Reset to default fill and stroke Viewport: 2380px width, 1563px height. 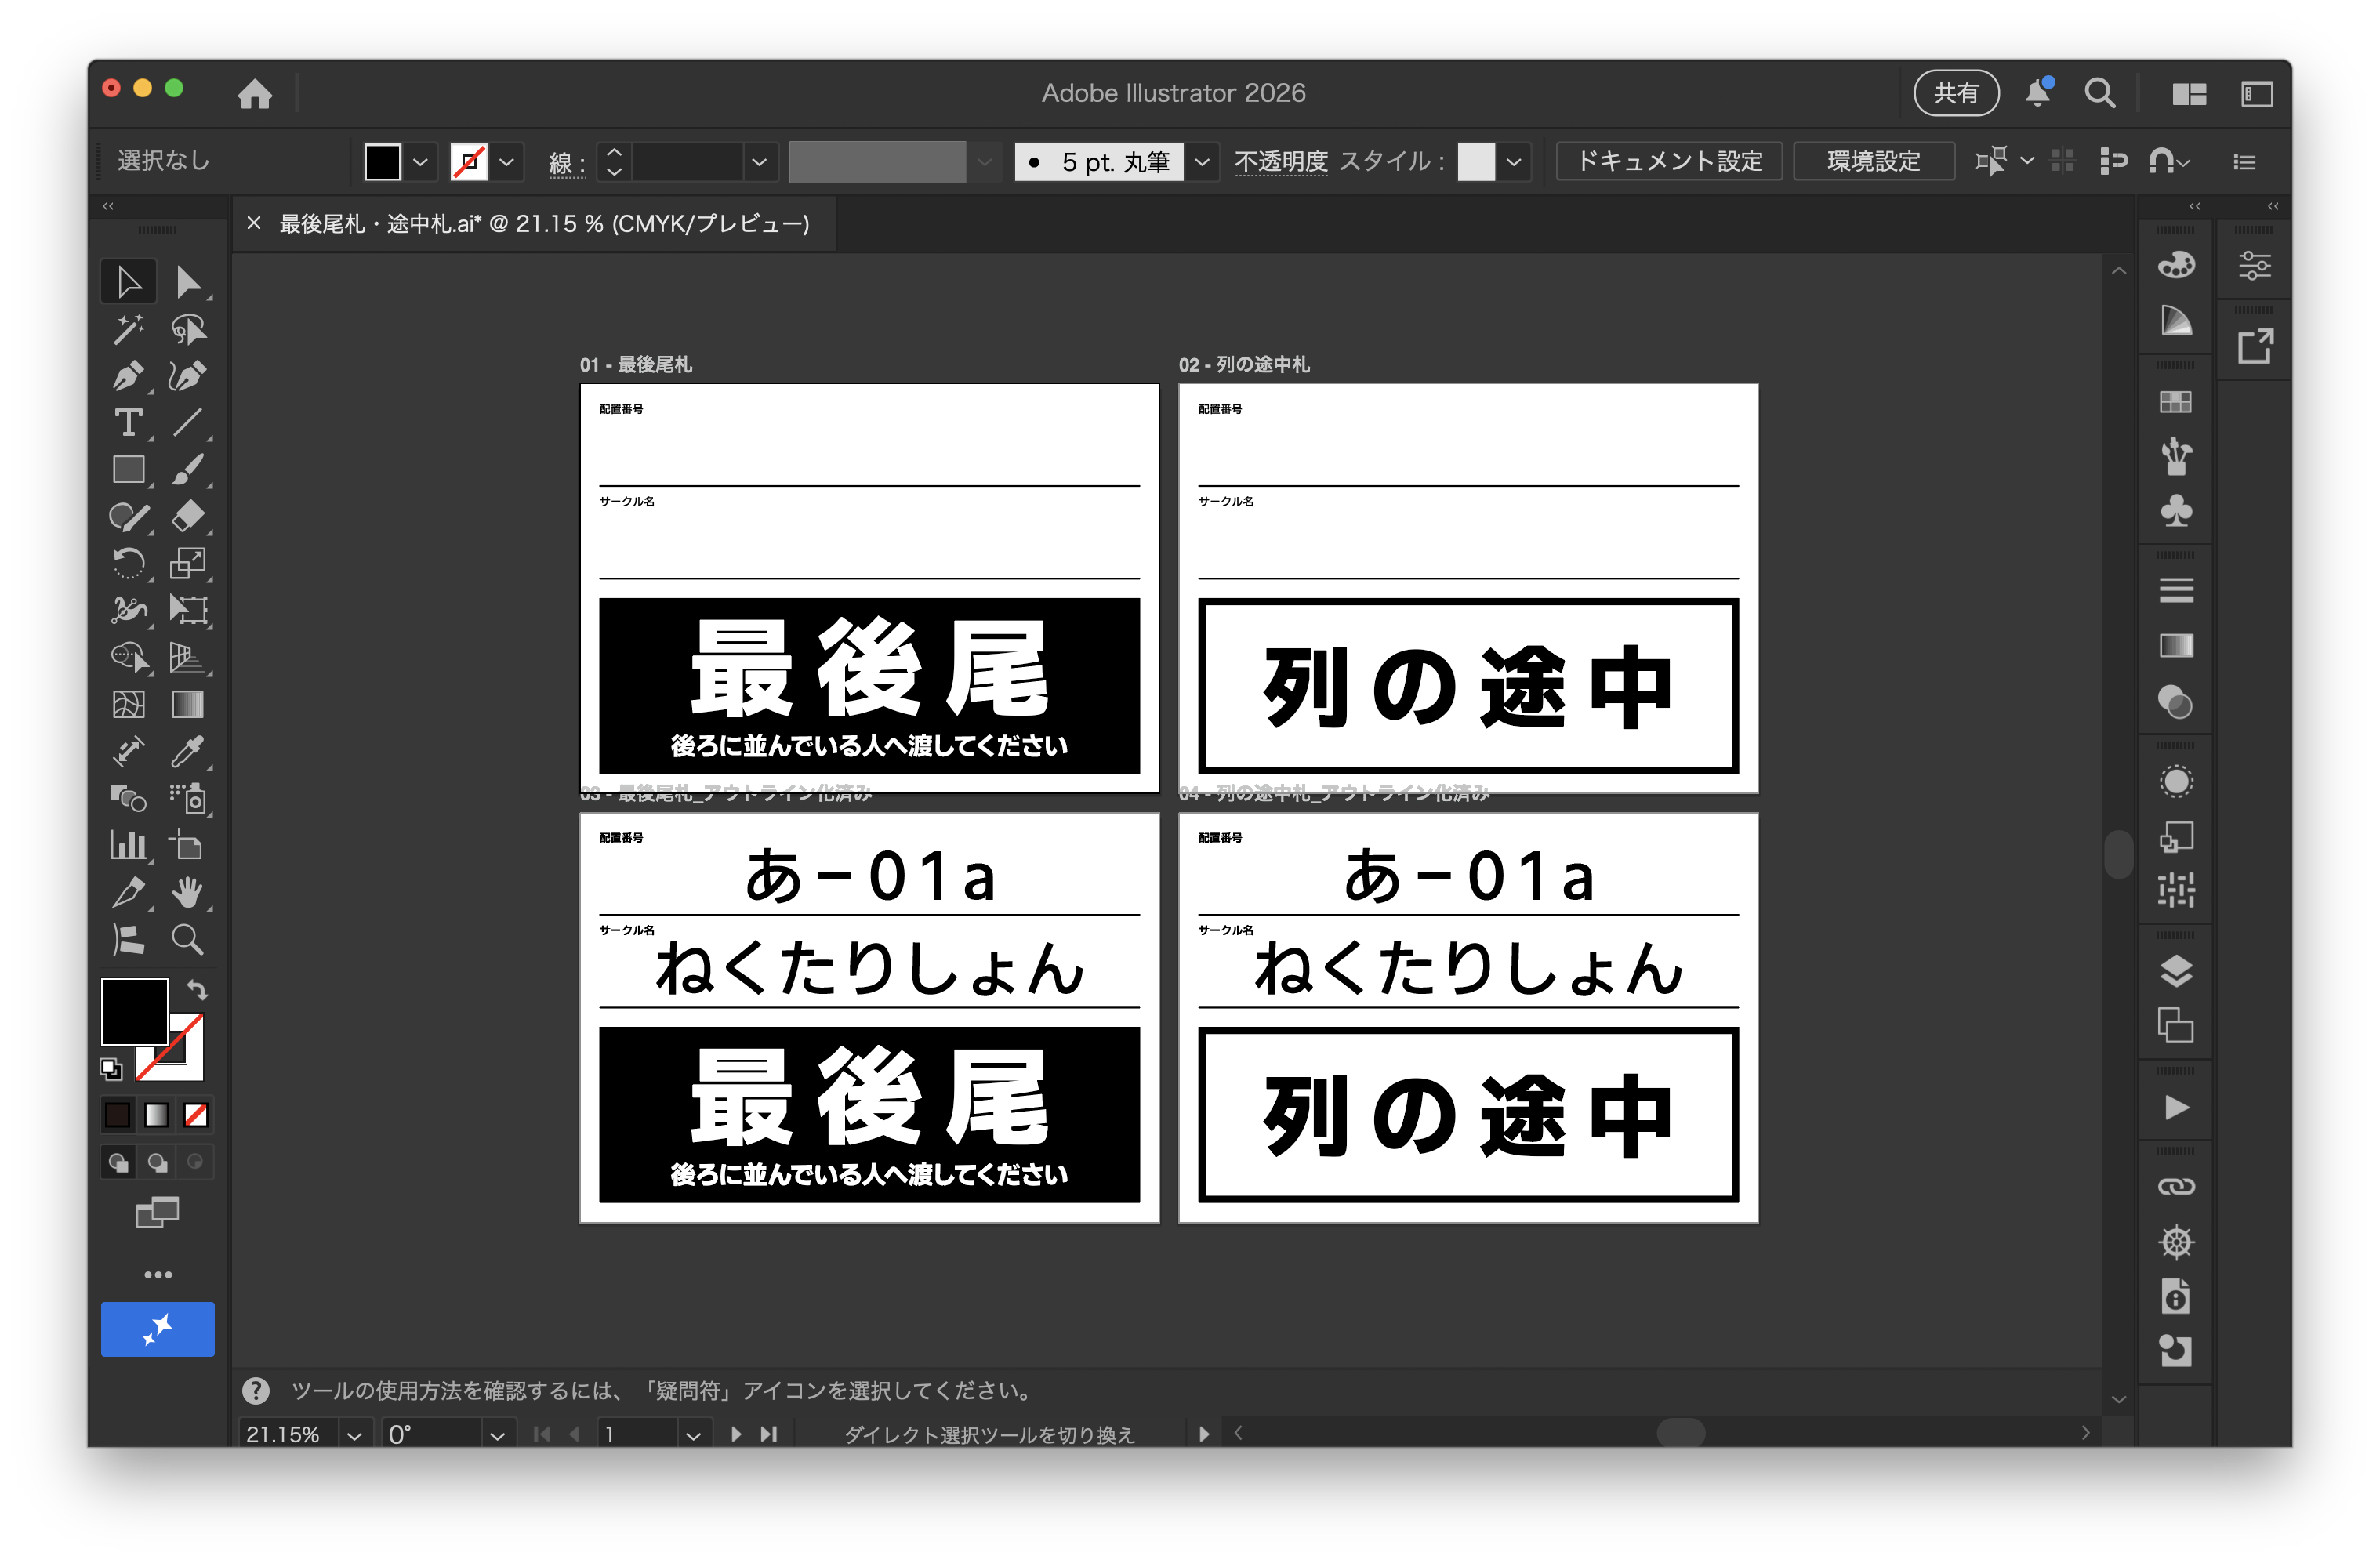pos(111,1069)
